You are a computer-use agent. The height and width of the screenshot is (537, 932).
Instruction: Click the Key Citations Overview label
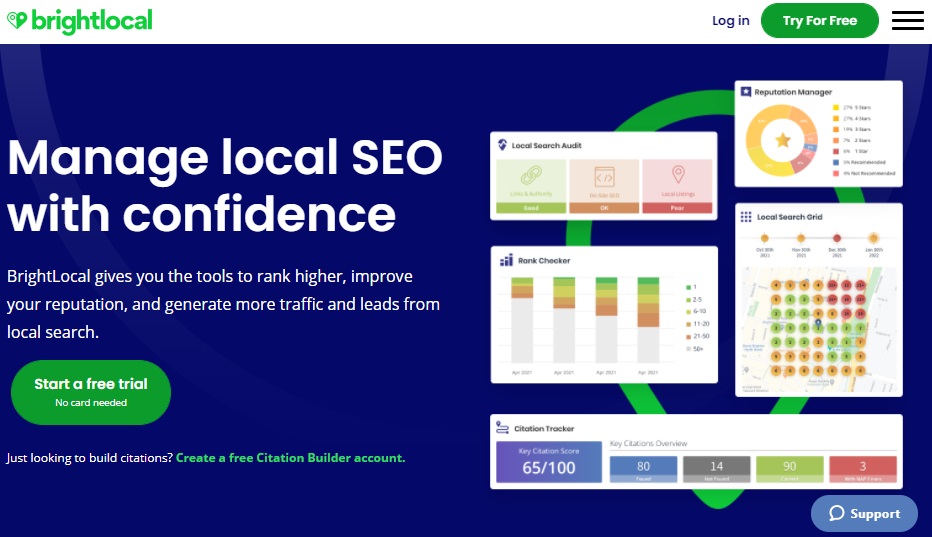[648, 443]
